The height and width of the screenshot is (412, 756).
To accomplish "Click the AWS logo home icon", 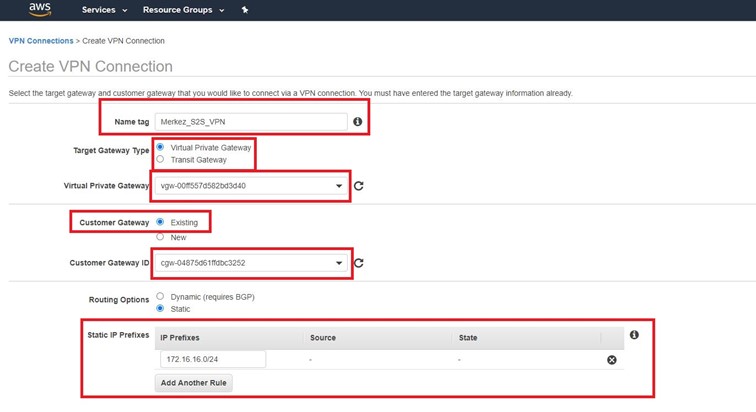I will click(x=39, y=10).
